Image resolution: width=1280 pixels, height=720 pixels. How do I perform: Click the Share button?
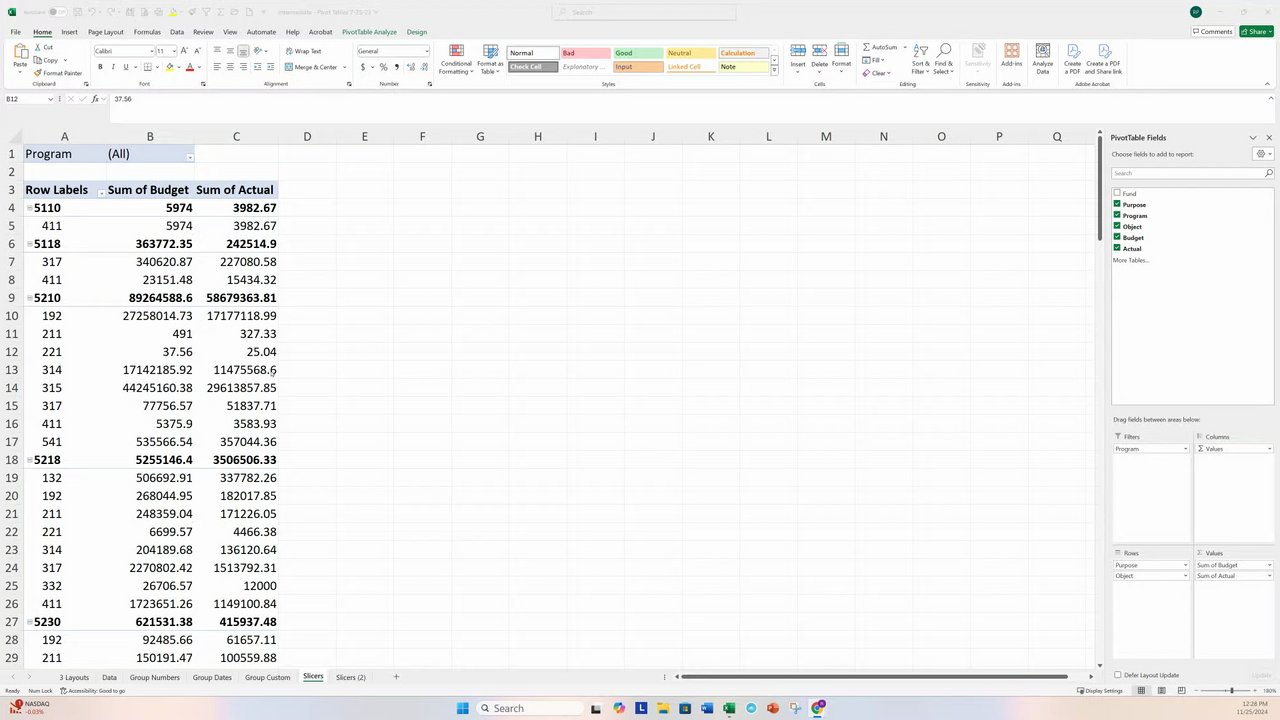[x=1256, y=31]
